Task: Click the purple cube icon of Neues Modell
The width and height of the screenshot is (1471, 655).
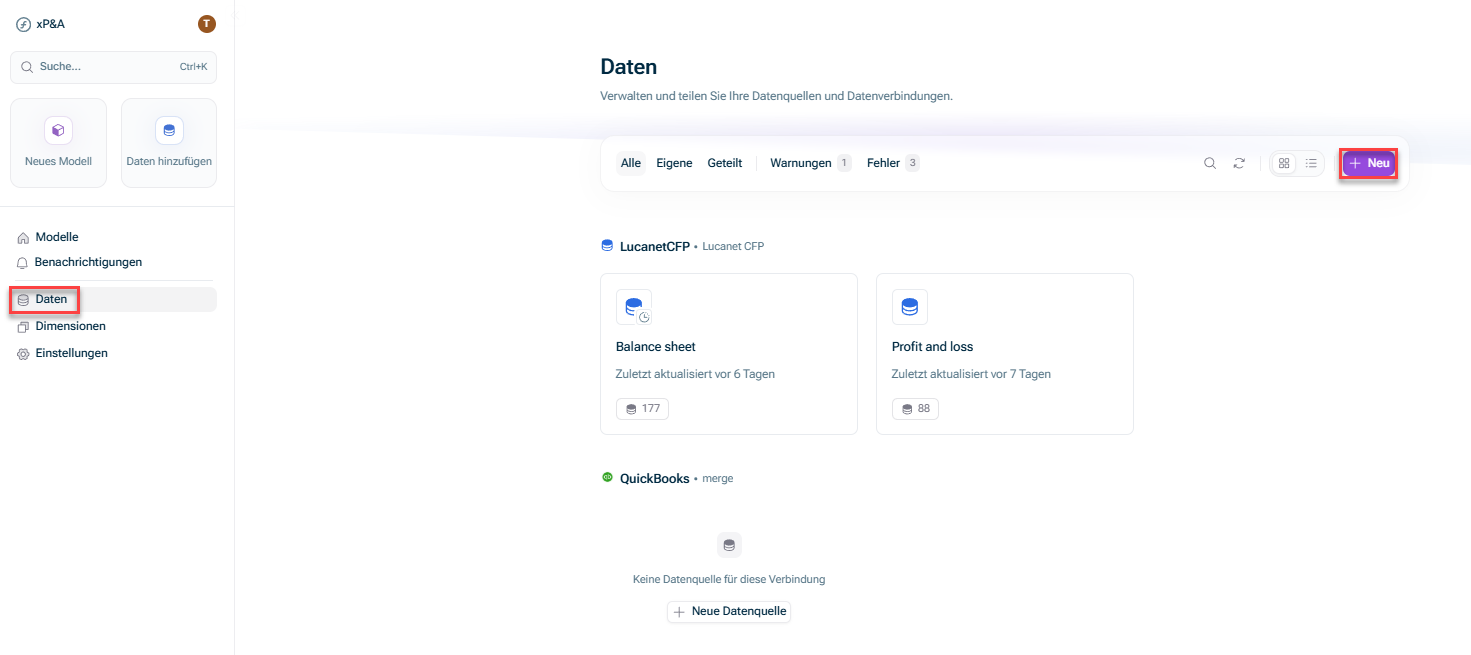Action: [x=58, y=130]
